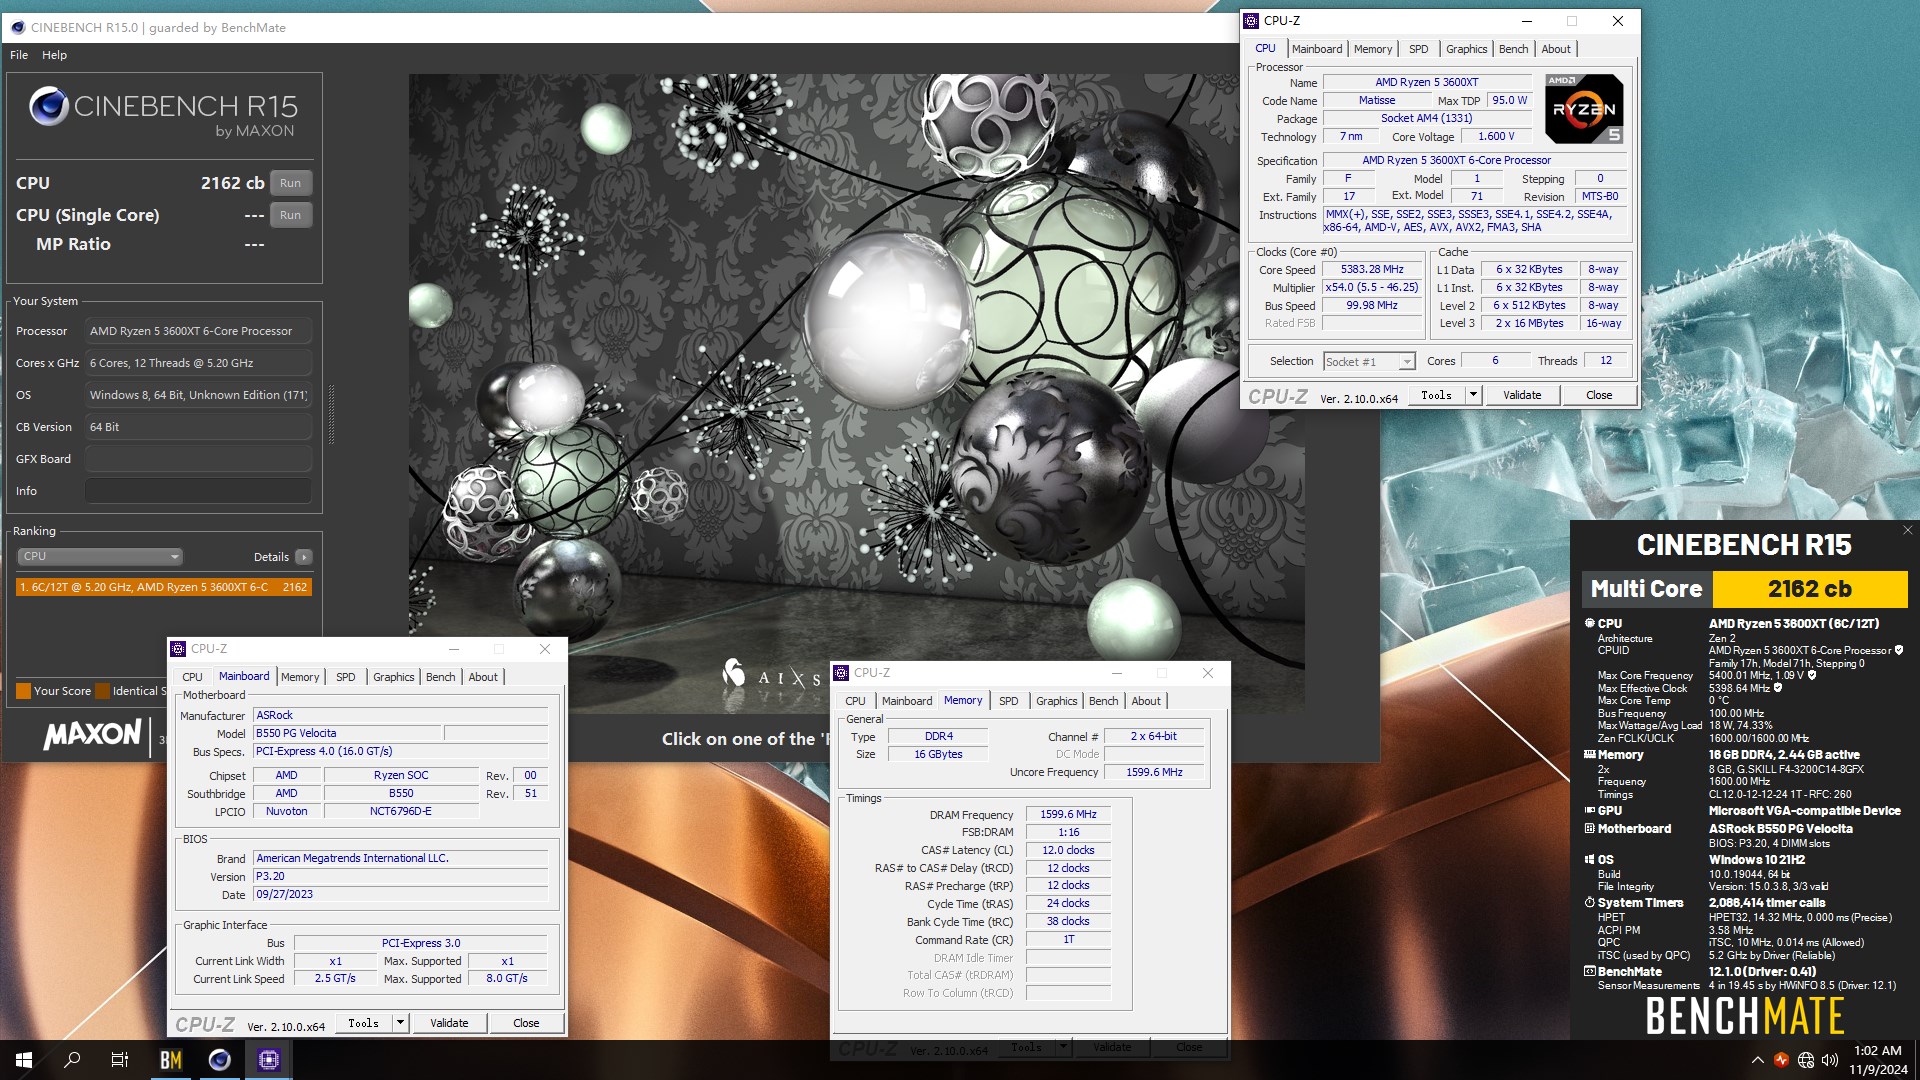Click yellow 2162 cb Multi Core score

tap(1810, 589)
